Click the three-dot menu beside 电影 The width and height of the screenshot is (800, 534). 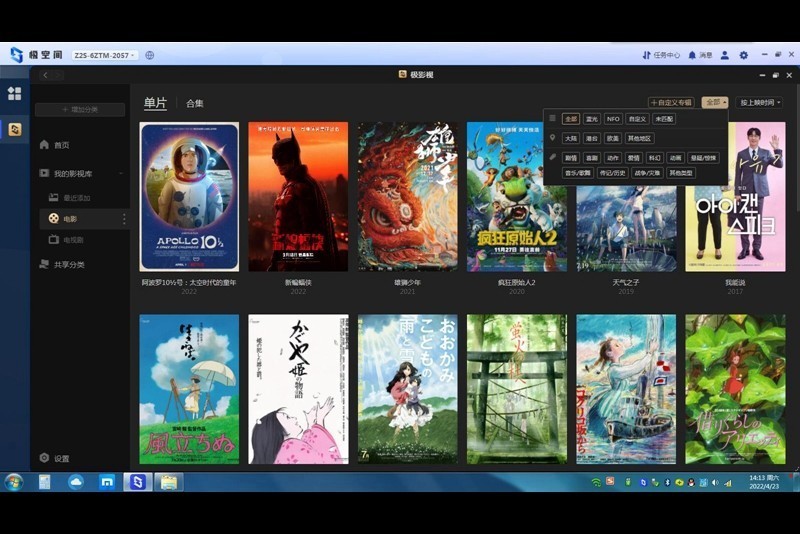click(x=124, y=218)
